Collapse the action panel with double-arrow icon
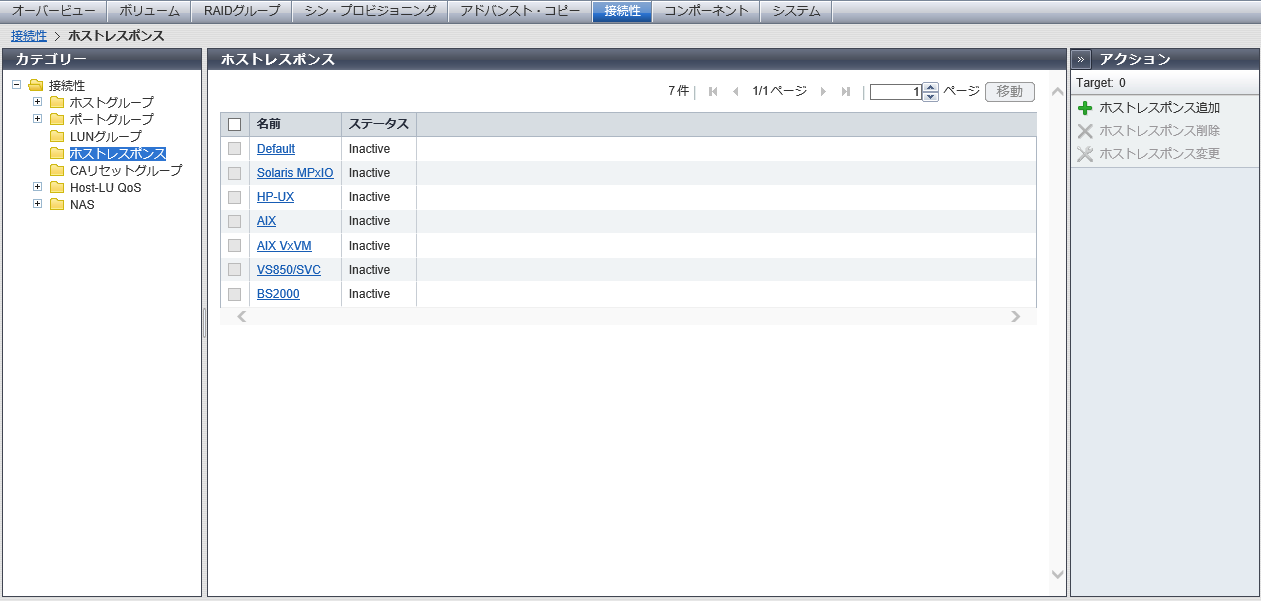Viewport: 1261px width, 601px height. [x=1081, y=59]
